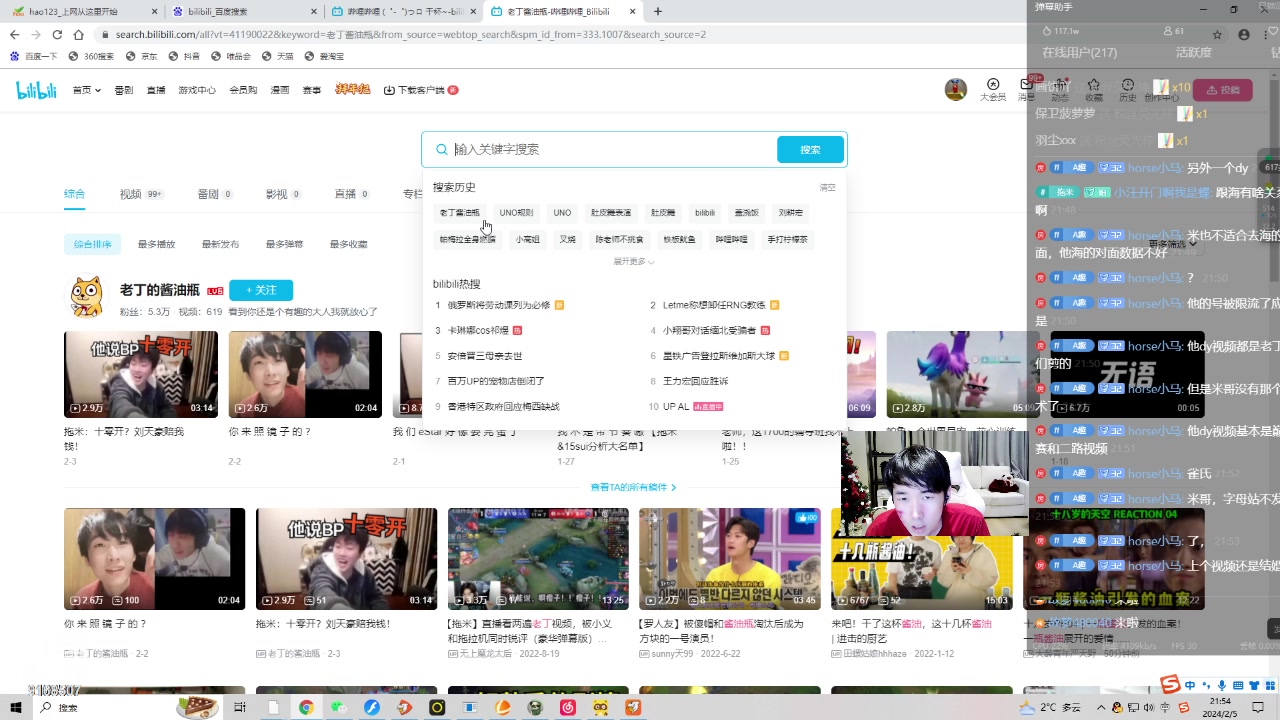
Task: Open video thumbnail 罗人友被傻帽和酱油瓶淘汰
Action: coord(730,559)
